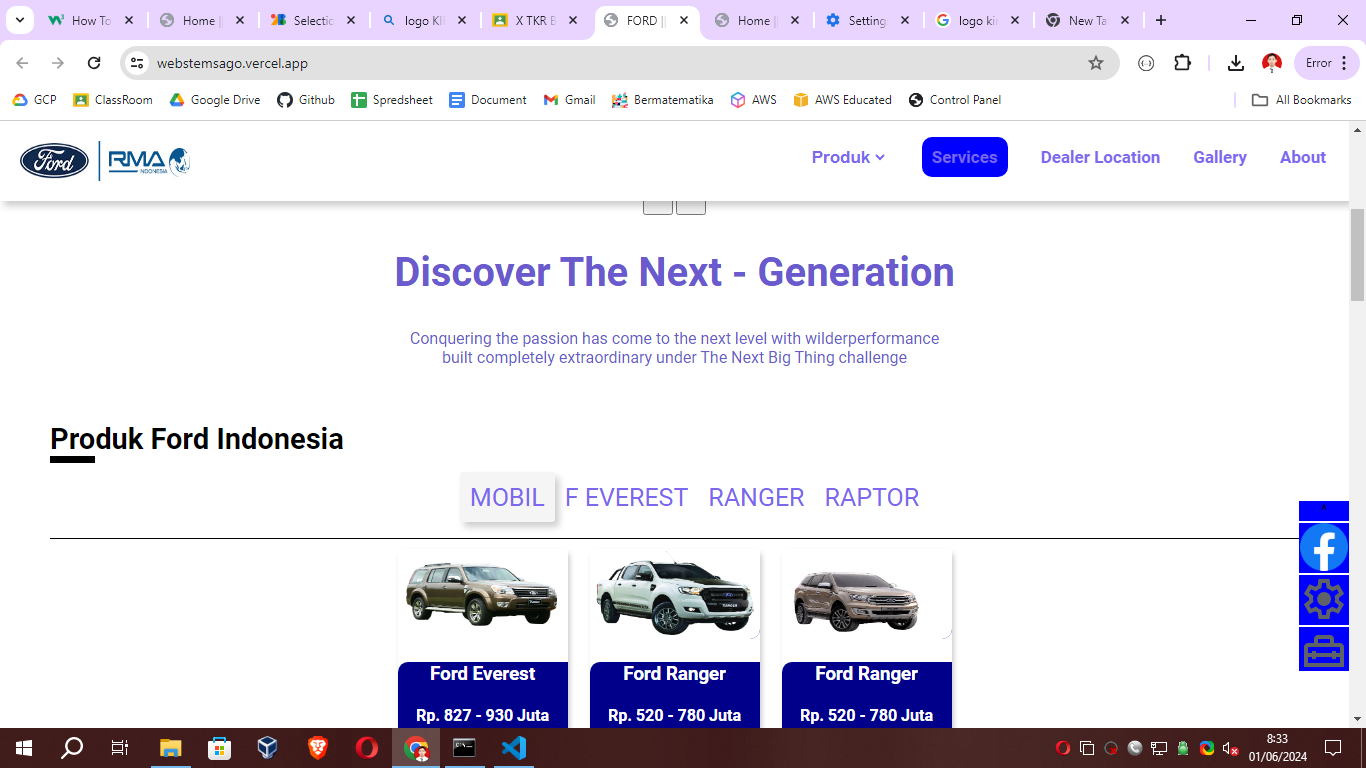Open the Facebook floating icon
This screenshot has height=768, width=1366.
[x=1324, y=548]
